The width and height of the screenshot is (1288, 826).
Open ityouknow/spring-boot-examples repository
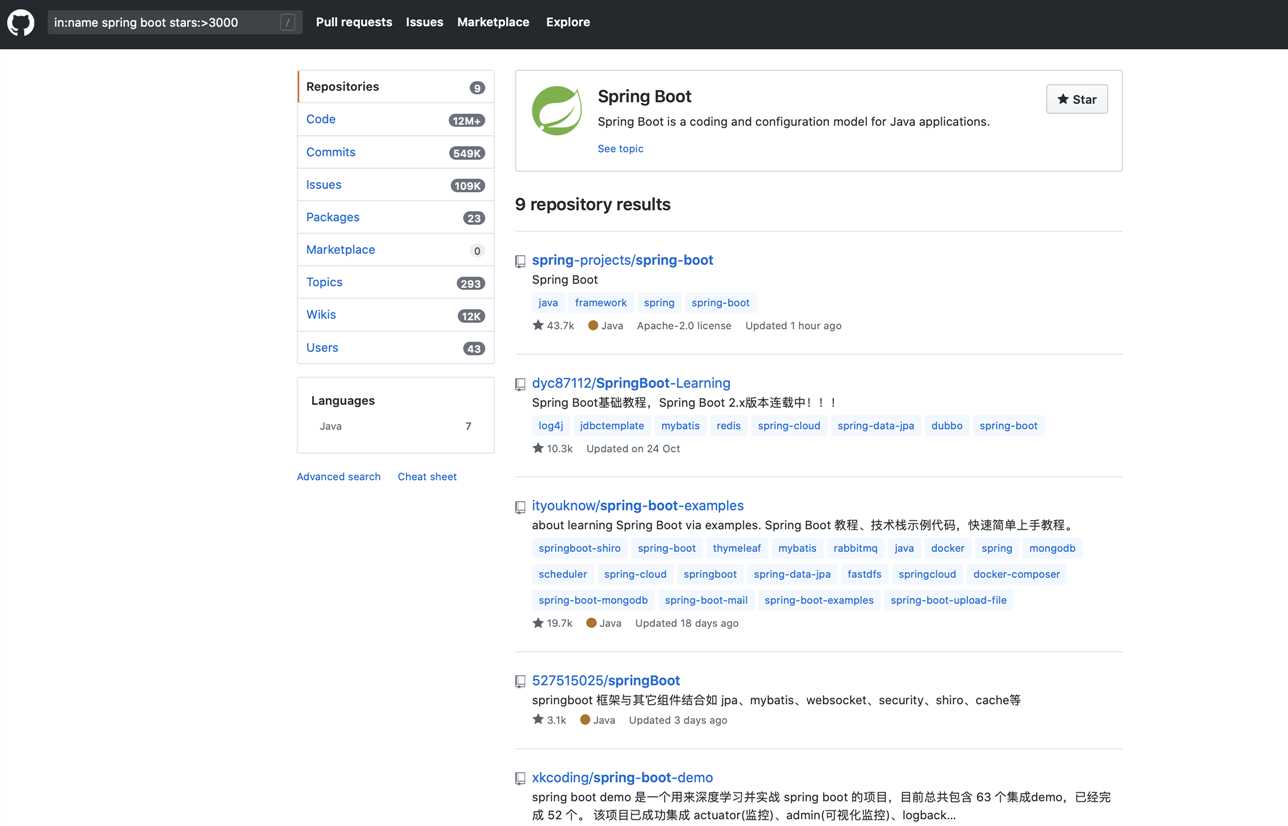coord(638,506)
